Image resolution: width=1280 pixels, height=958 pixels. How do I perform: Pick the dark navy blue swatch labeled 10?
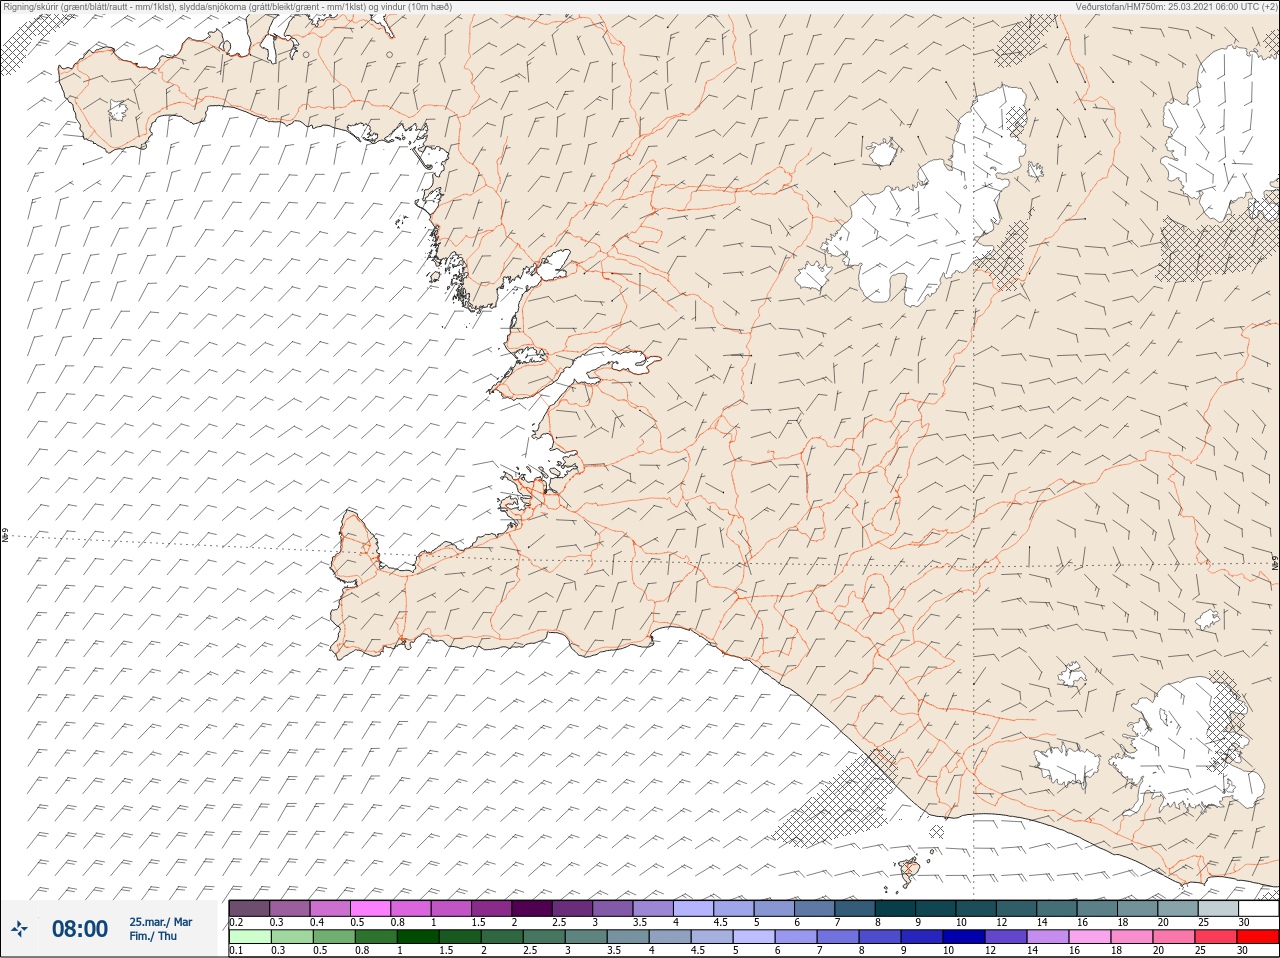[x=965, y=937]
